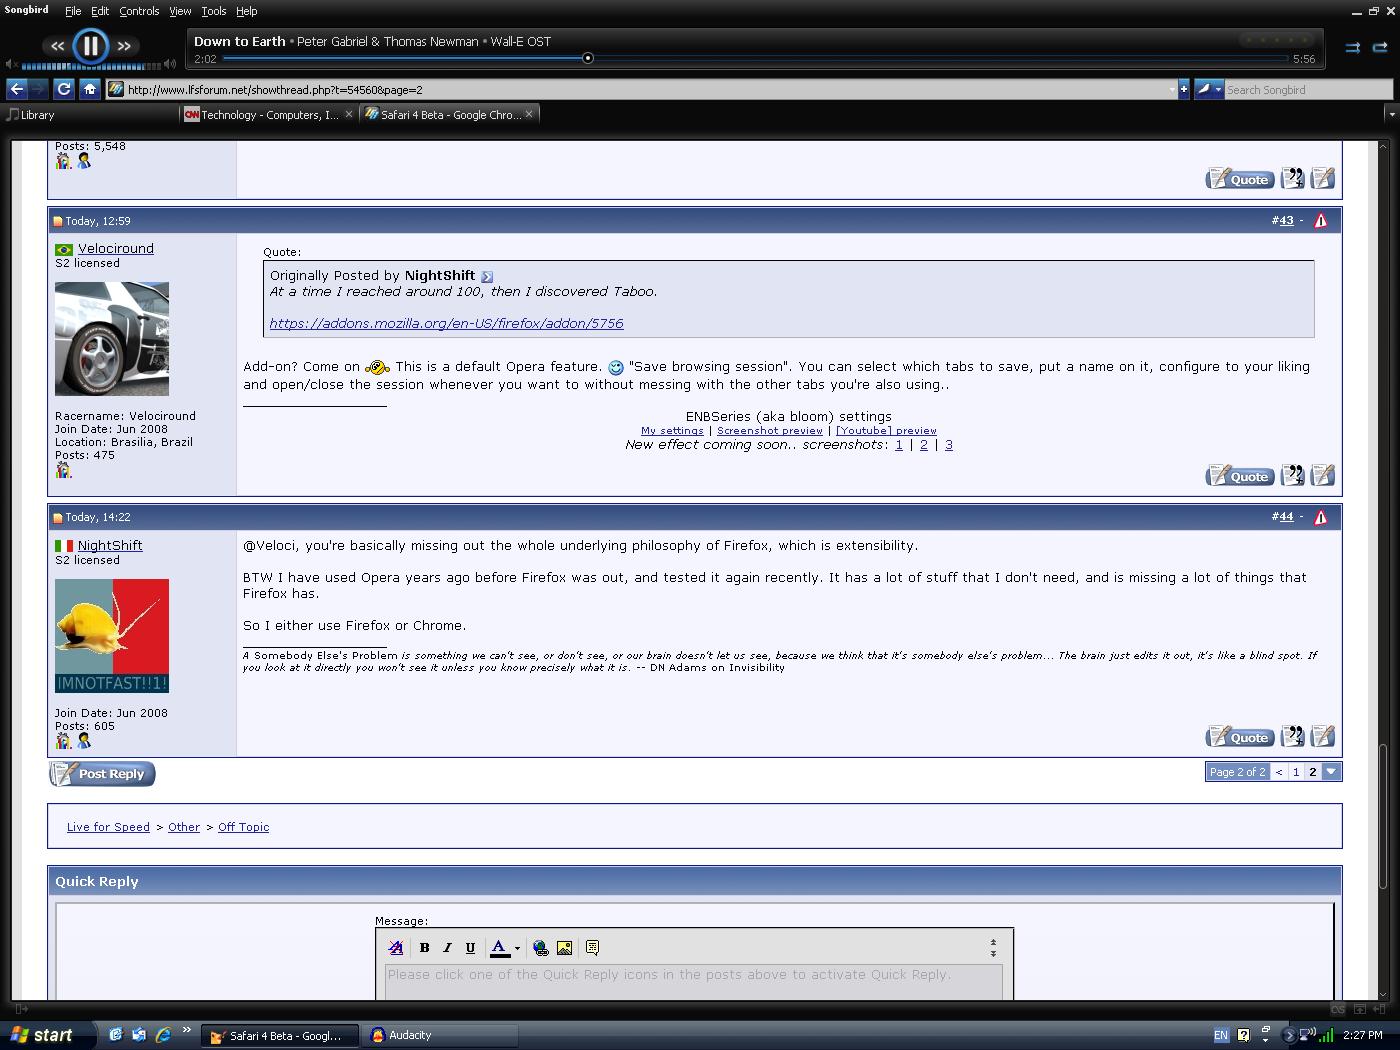1400x1050 pixels.
Task: View original NightShift post arrow icon
Action: coord(487,277)
